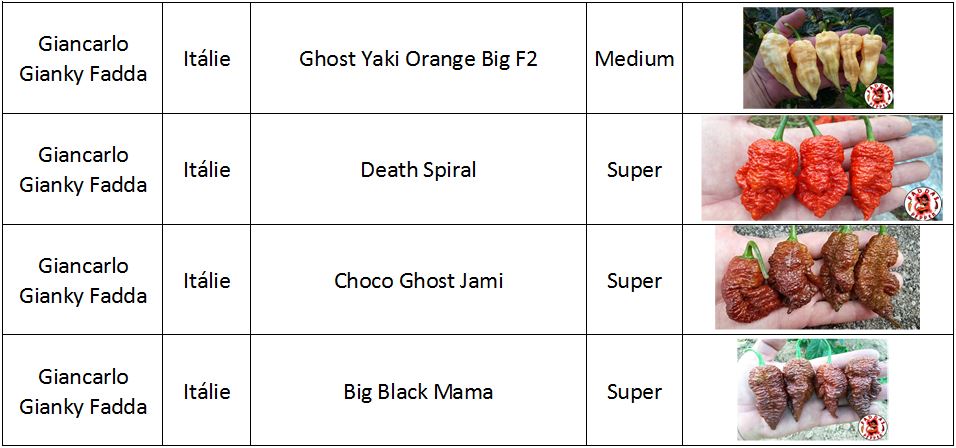Click the 'Medium' heat level cell
Viewport: 956px width, 448px height.
pos(634,59)
